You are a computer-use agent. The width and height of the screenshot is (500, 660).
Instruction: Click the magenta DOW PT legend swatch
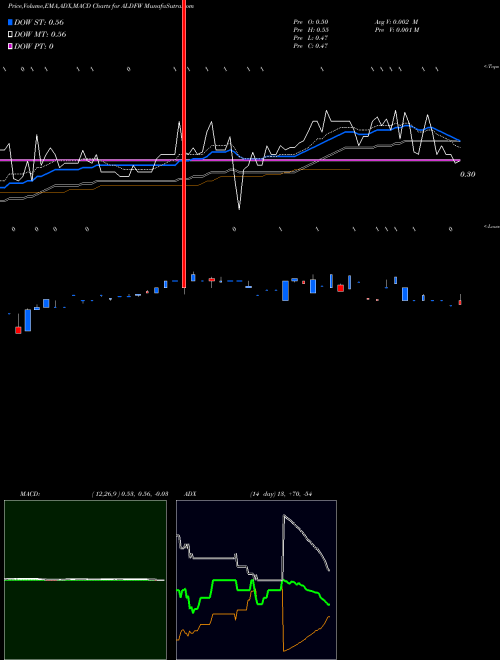(x=10, y=46)
